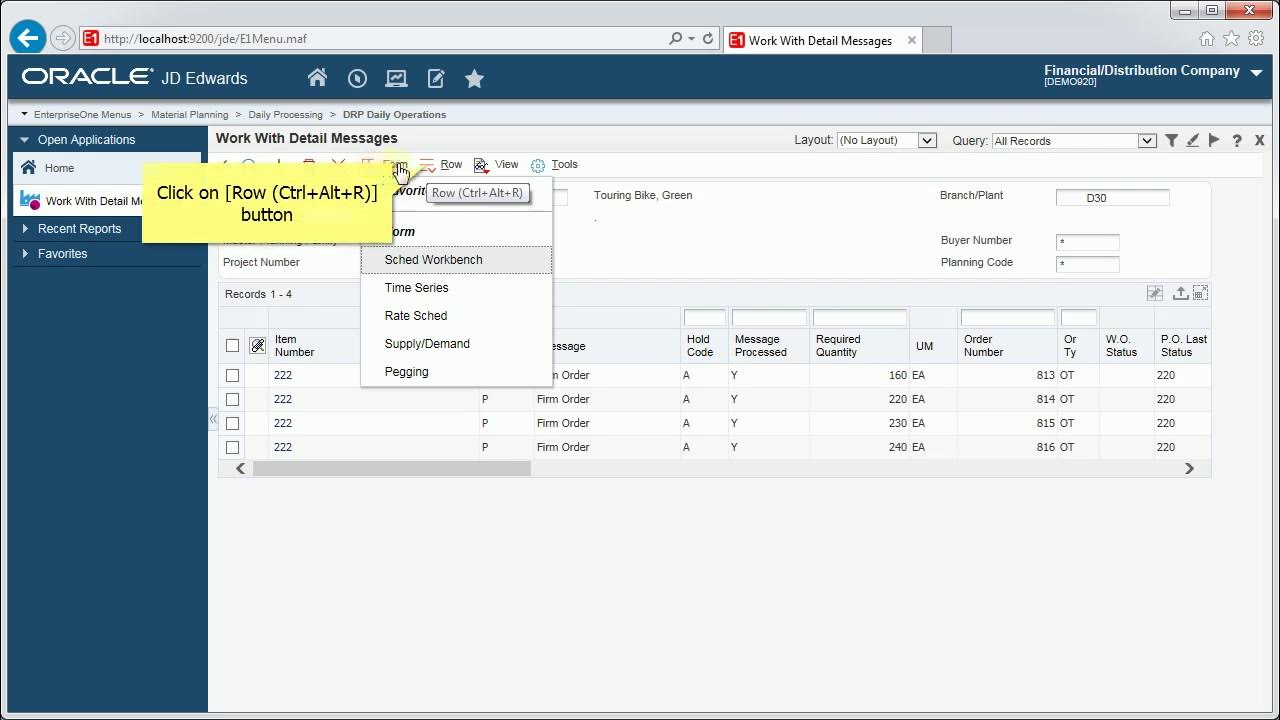Select Rate Sched menu item
This screenshot has width=1280, height=720.
[456, 316]
